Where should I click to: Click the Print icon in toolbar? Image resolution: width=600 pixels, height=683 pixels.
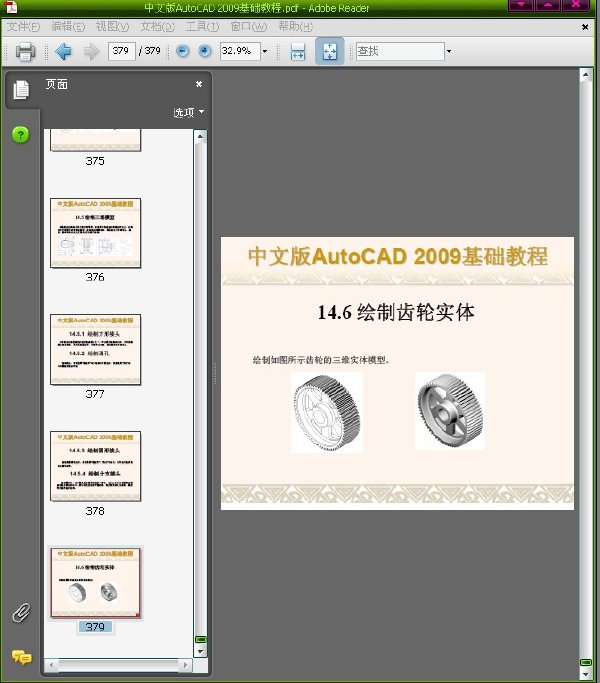coord(25,51)
